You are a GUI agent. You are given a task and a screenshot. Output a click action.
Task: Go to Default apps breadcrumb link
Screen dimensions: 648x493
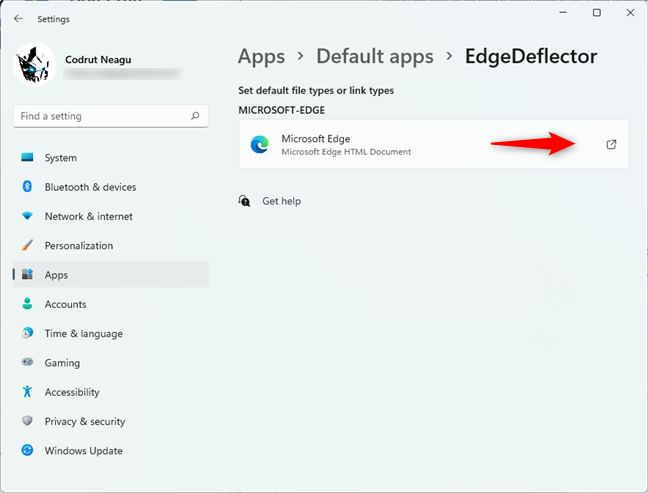pyautogui.click(x=375, y=57)
